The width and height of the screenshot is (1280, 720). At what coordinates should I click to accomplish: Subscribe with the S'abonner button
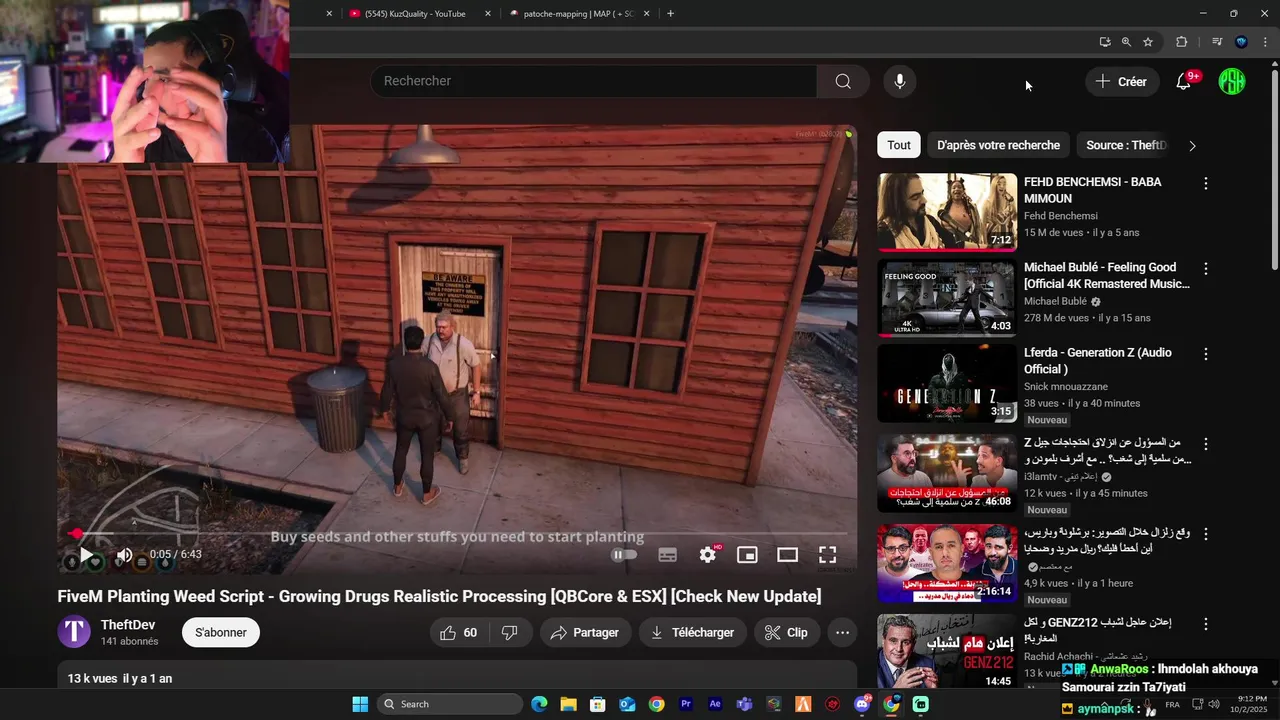coord(221,632)
